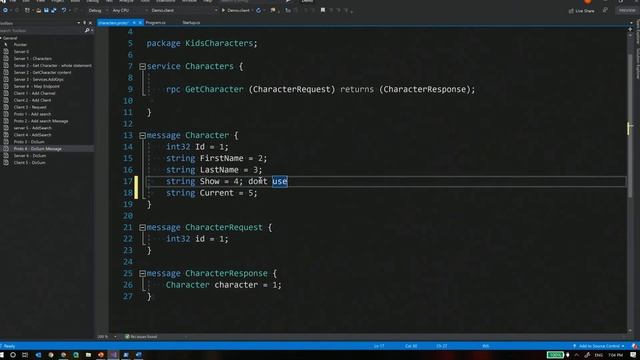Select 'Server 2 - Get Character - whole statement'
The image size is (640, 360).
click(53, 65)
